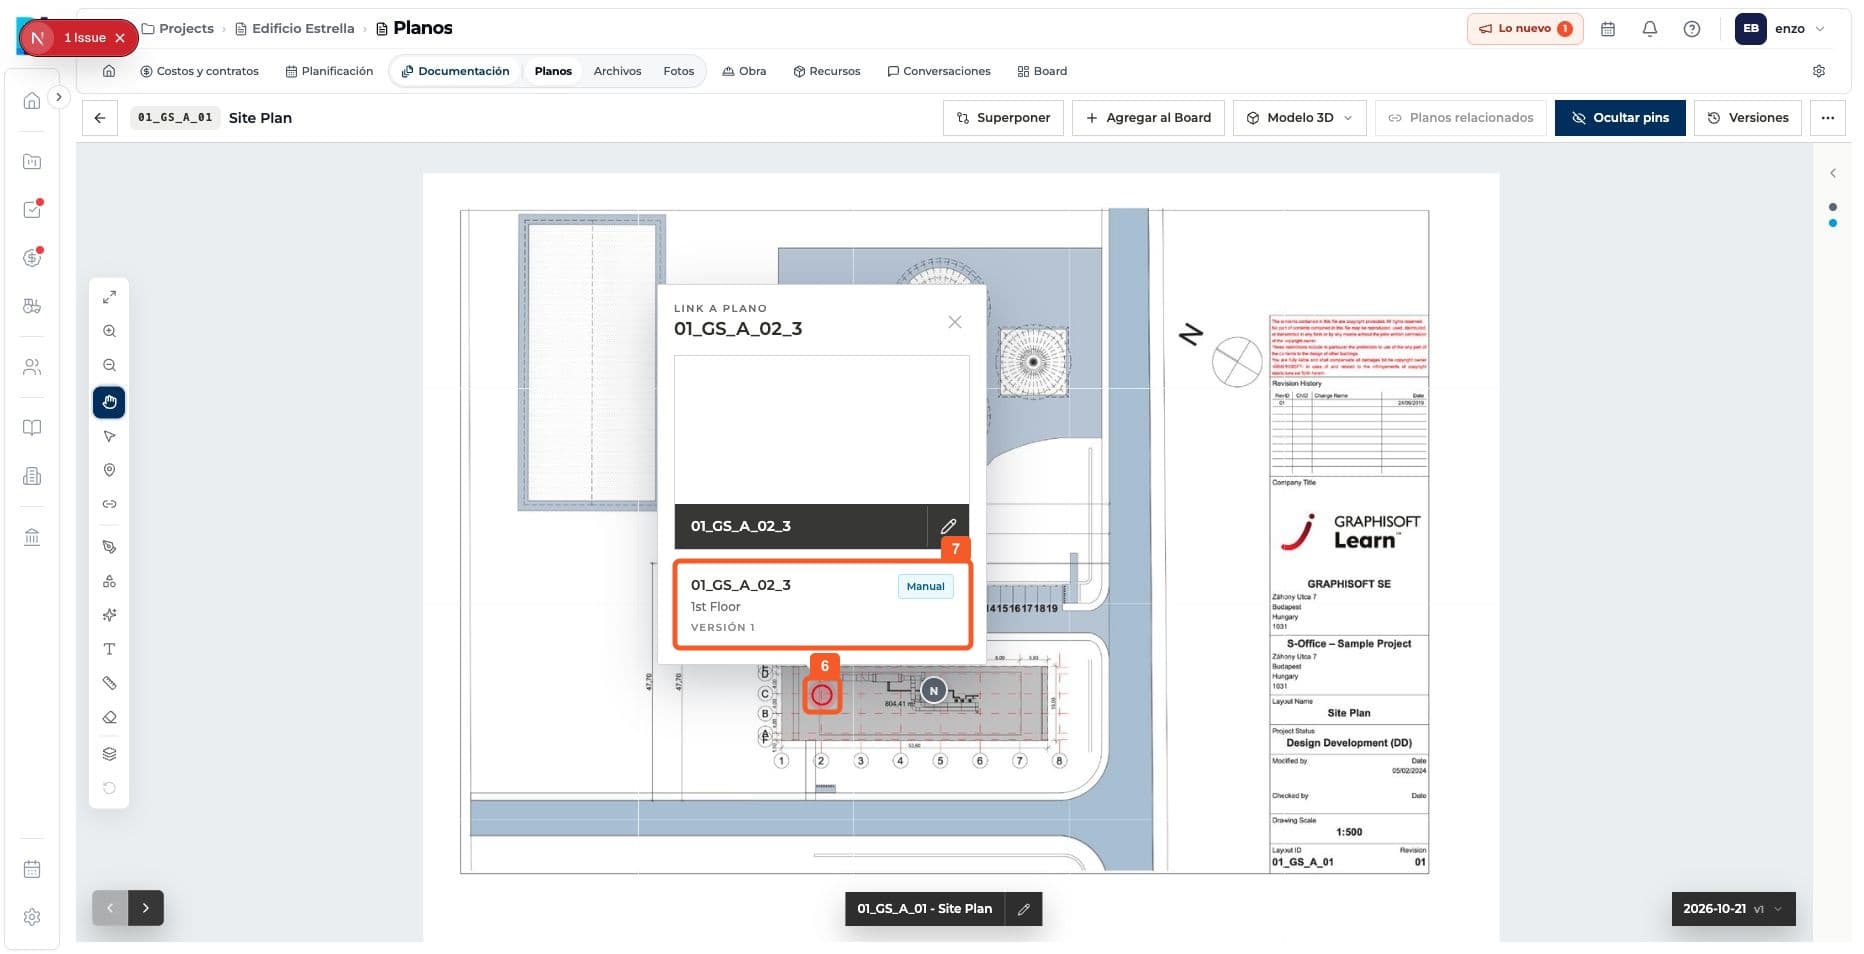Close the Link a Plano popup
The width and height of the screenshot is (1864, 954).
(x=955, y=322)
